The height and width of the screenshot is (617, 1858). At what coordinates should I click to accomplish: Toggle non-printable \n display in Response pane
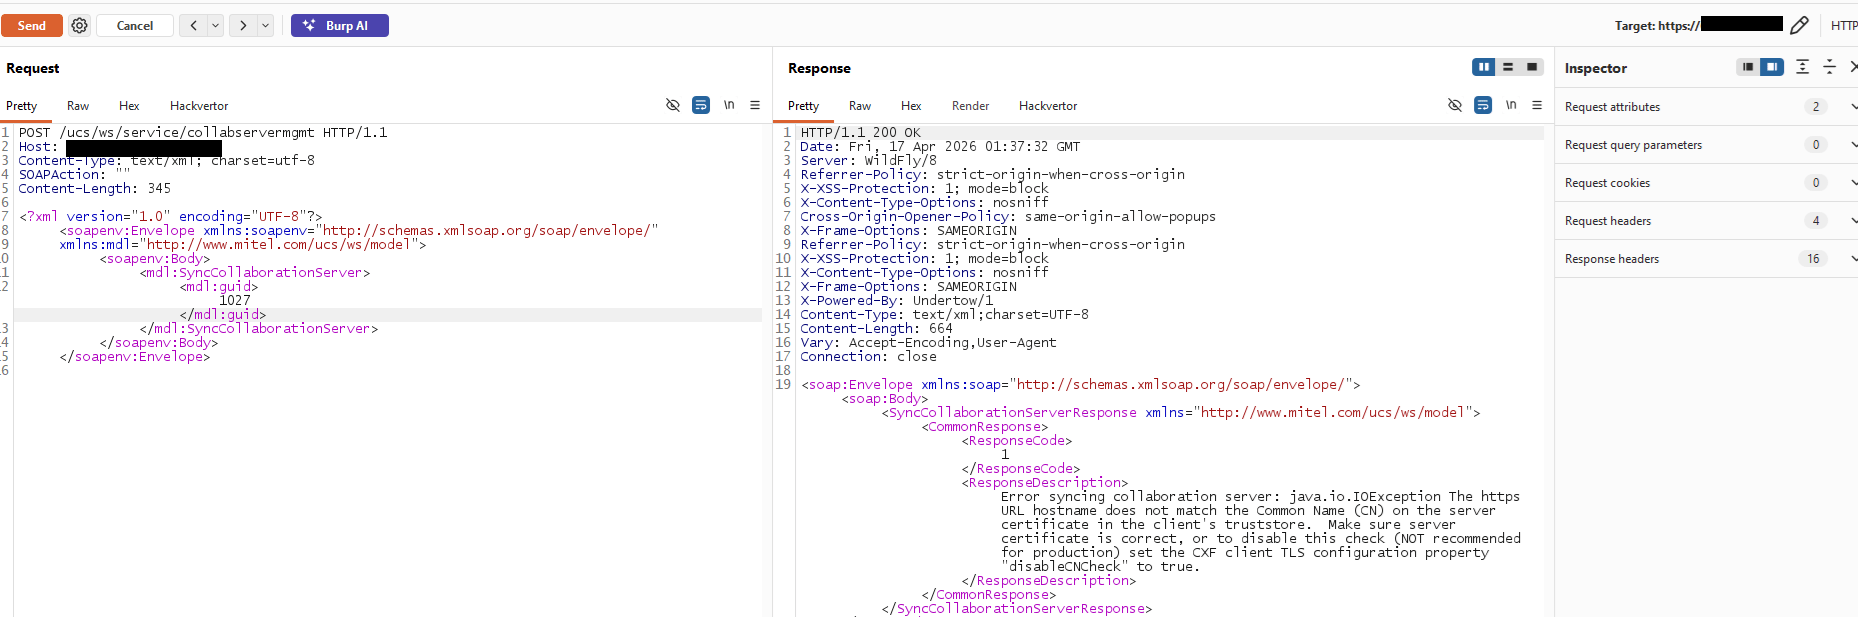tap(1511, 105)
